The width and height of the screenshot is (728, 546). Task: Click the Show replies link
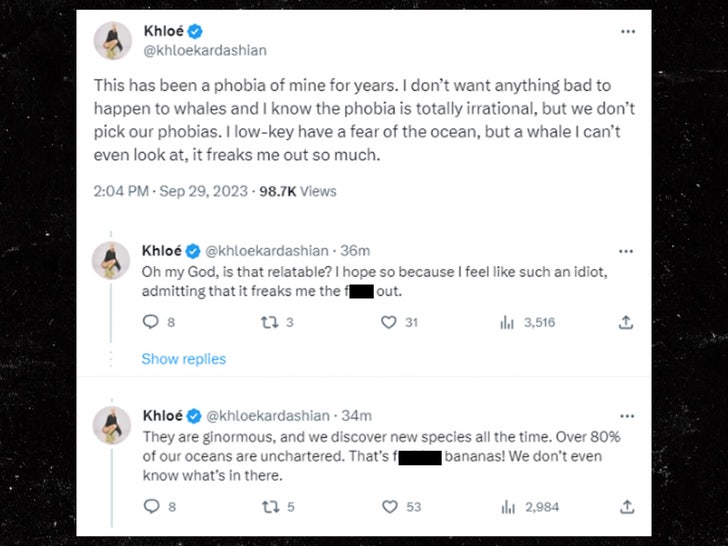[x=184, y=359]
